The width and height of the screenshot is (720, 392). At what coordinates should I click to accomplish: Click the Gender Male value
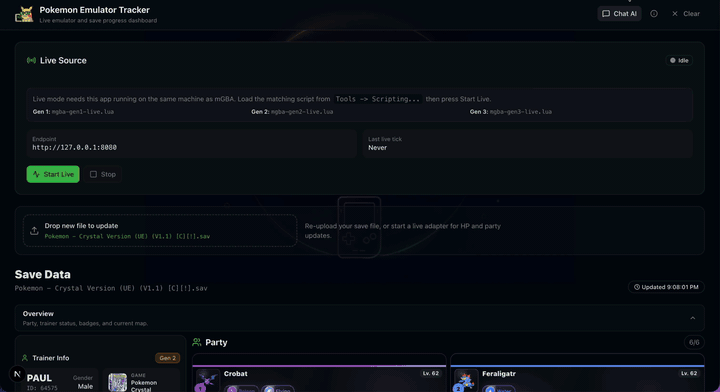(x=85, y=386)
